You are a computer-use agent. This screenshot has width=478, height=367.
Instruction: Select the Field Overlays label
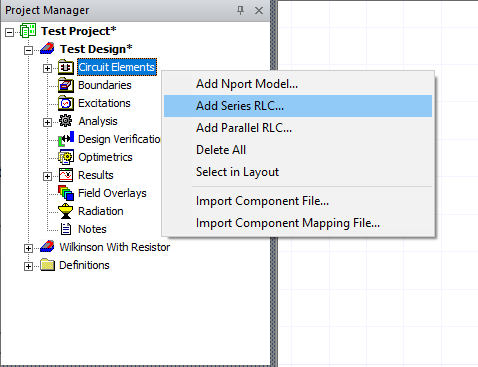112,193
